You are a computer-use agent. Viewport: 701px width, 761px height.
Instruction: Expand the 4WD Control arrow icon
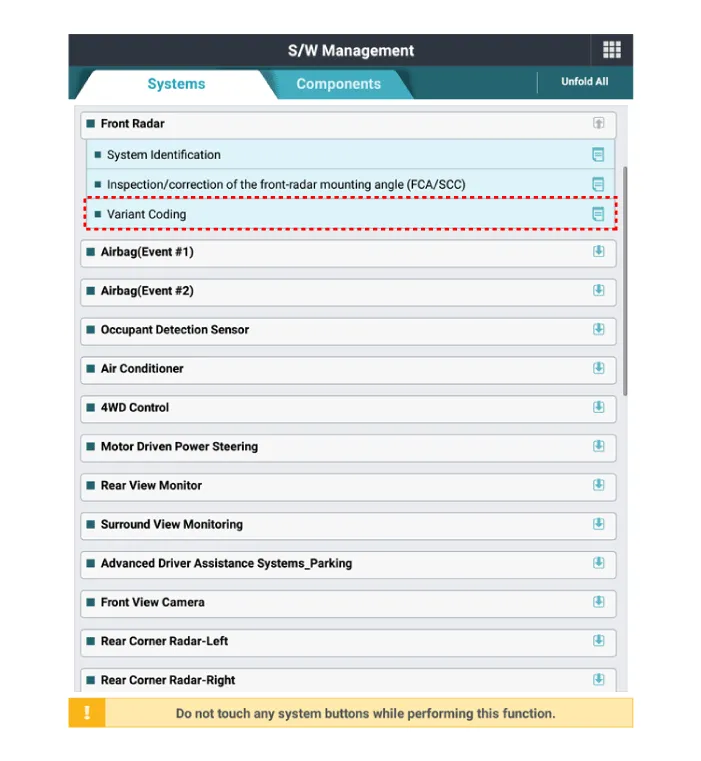coord(598,408)
